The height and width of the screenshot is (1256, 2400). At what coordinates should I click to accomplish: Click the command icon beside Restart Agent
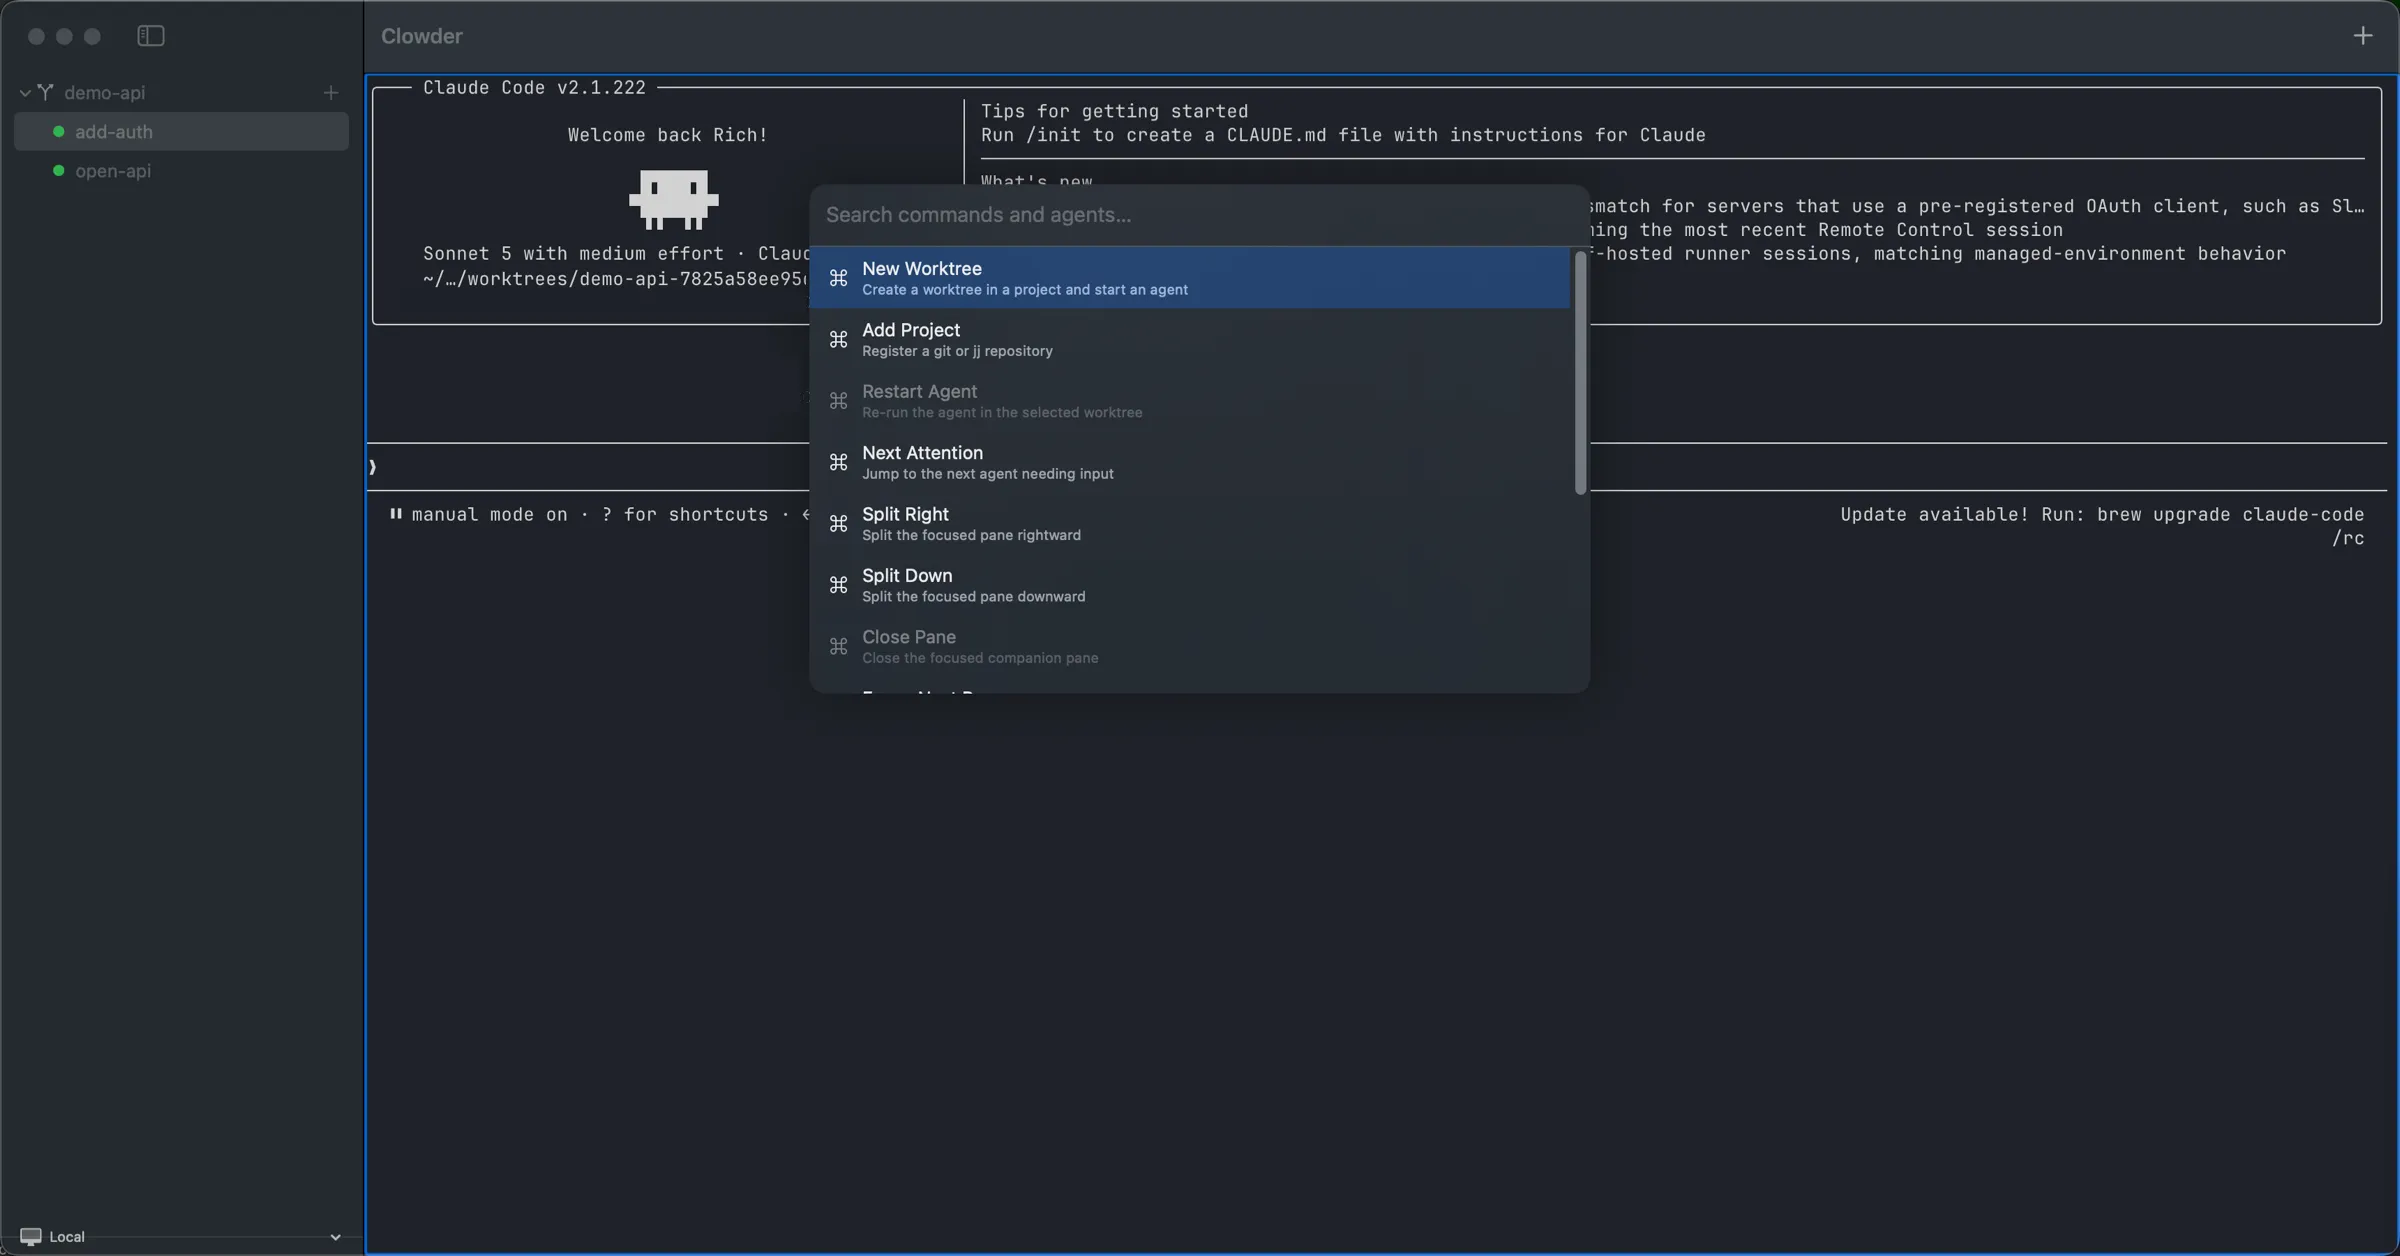[x=838, y=401]
